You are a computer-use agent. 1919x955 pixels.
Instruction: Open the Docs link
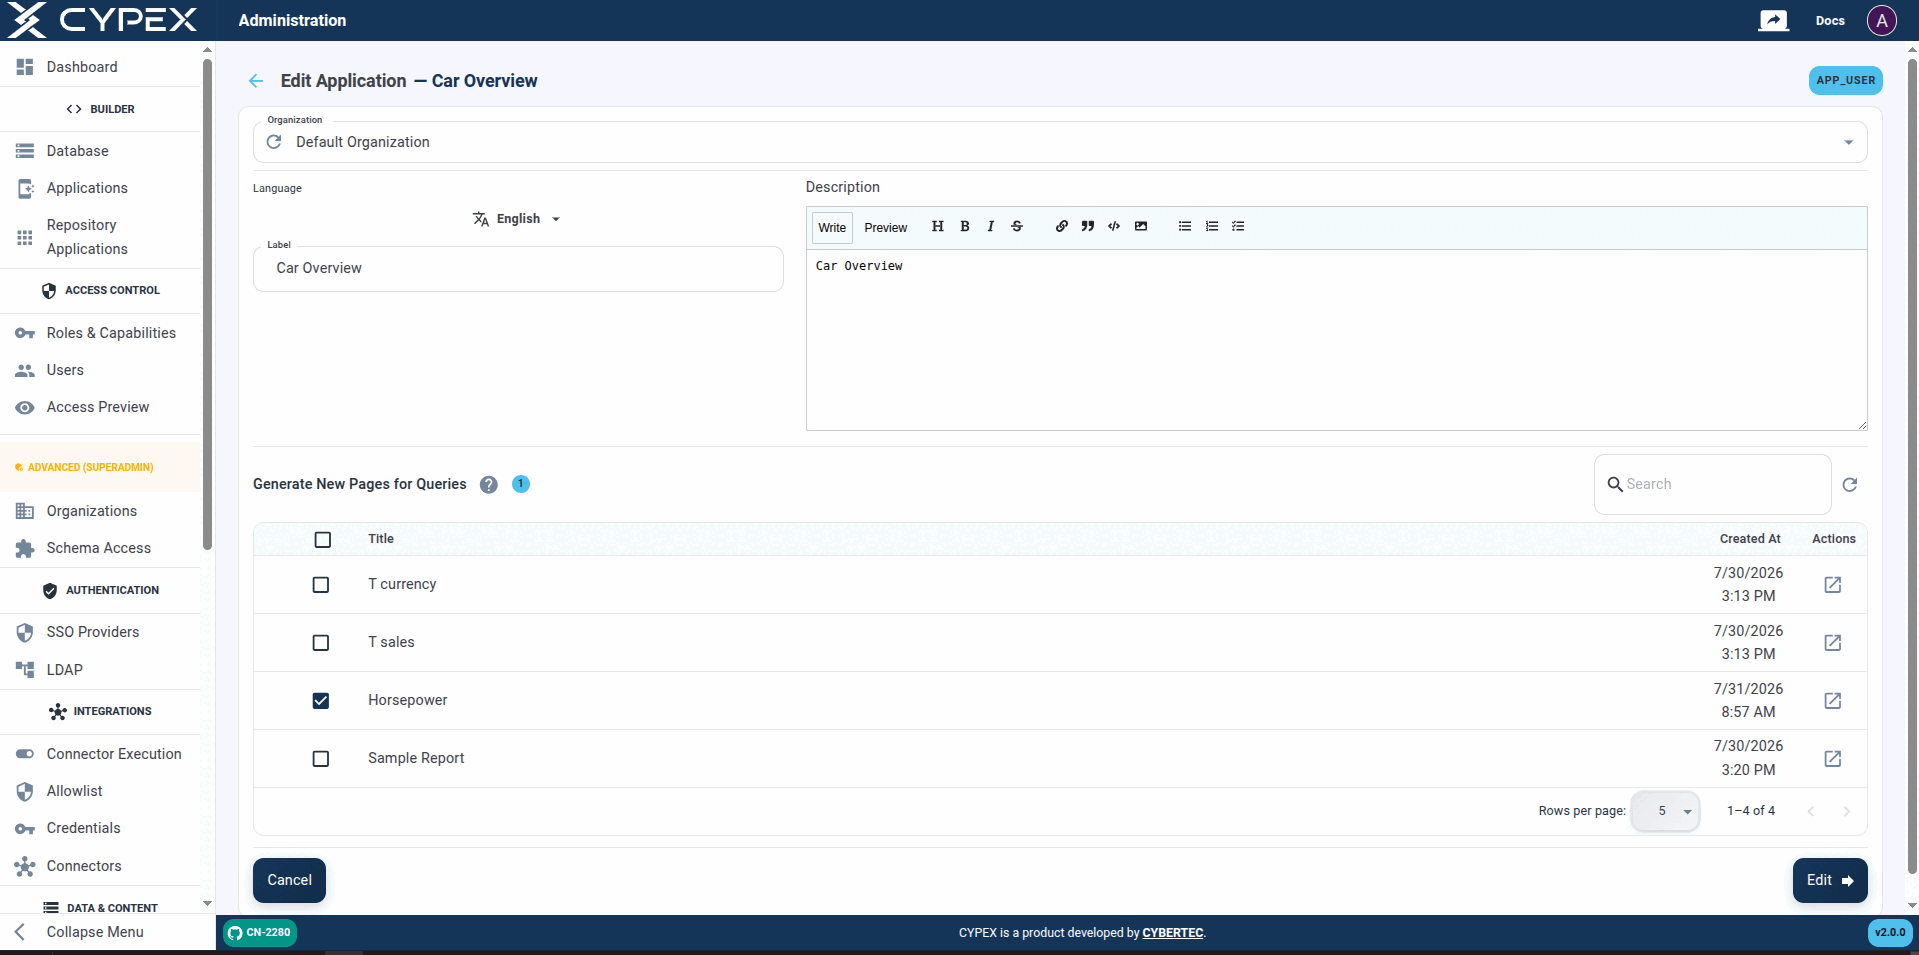point(1830,20)
